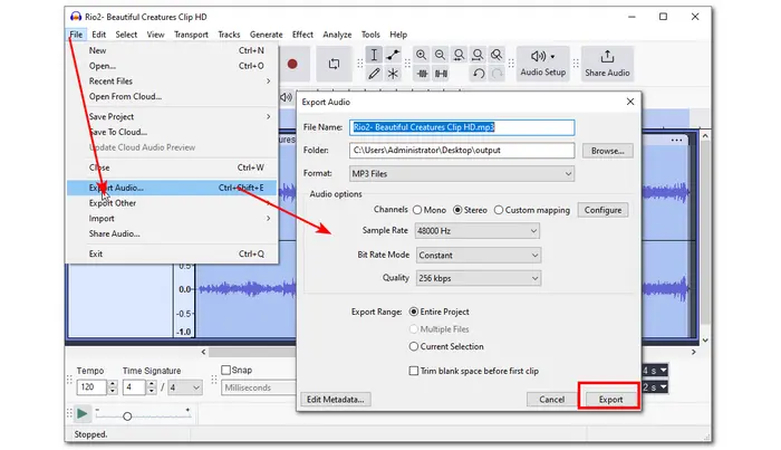Open the Sample Rate 48000 Hz dropdown
The width and height of the screenshot is (781, 450).
tap(477, 231)
